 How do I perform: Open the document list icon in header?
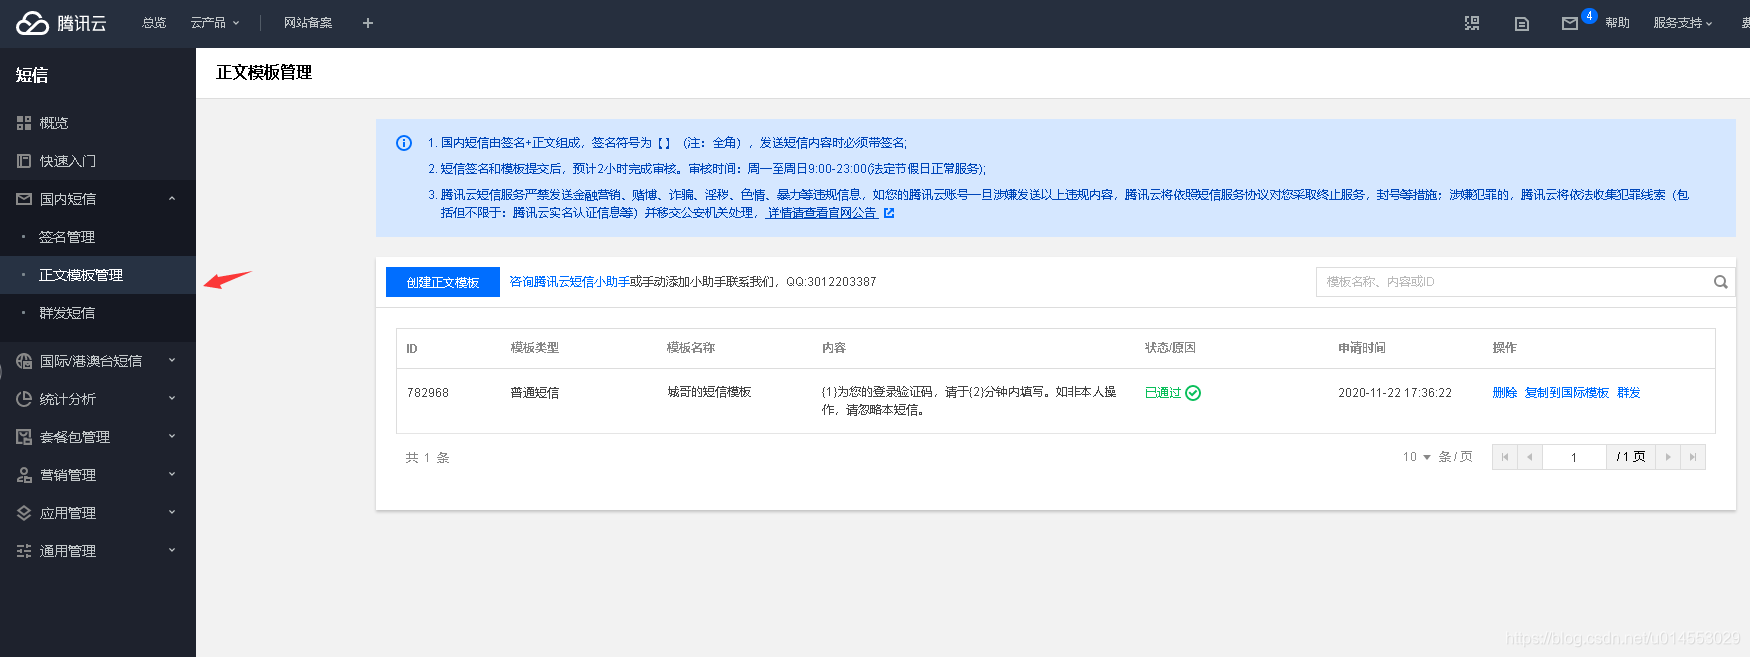coord(1522,24)
